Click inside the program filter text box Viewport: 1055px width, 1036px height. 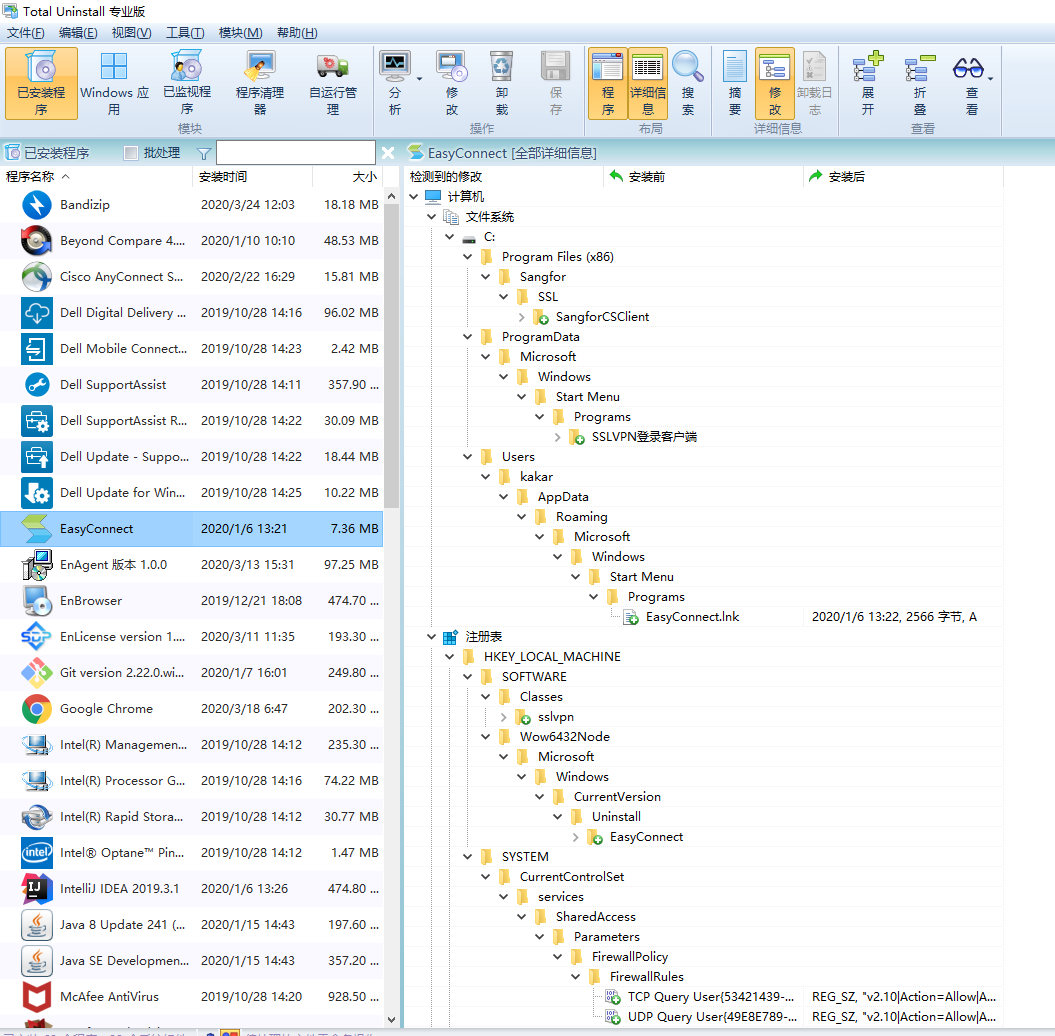tap(295, 151)
